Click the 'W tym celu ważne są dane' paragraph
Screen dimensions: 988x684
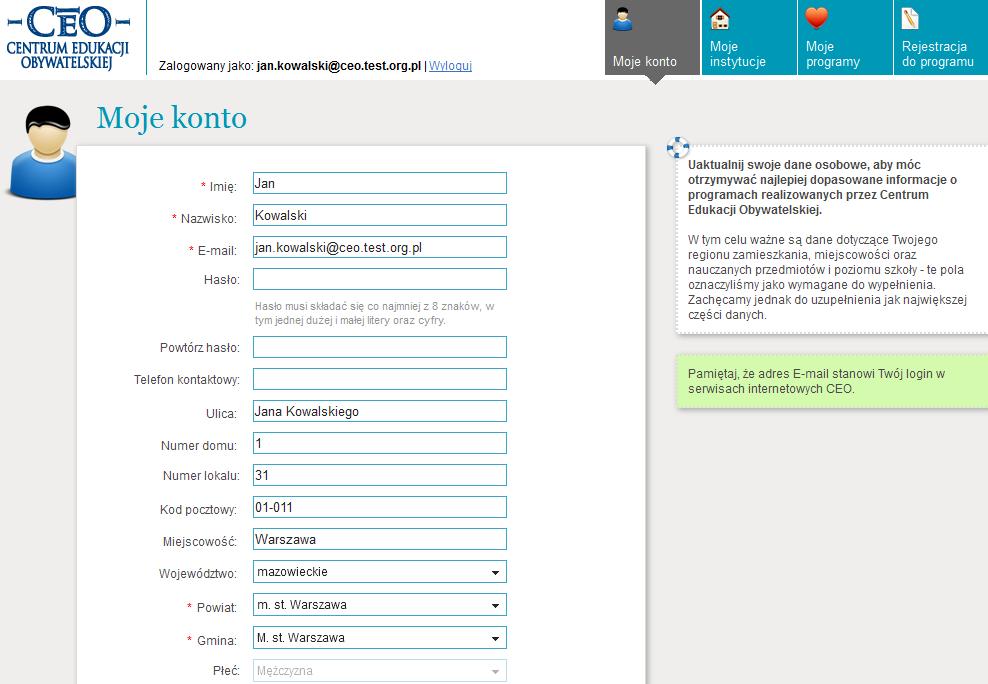[x=827, y=277]
